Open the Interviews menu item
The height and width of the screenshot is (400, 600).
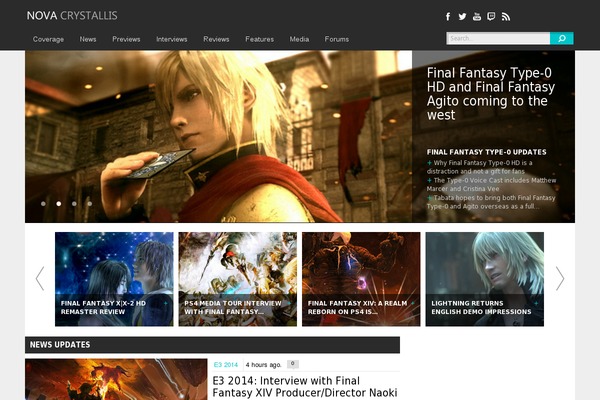coord(171,39)
